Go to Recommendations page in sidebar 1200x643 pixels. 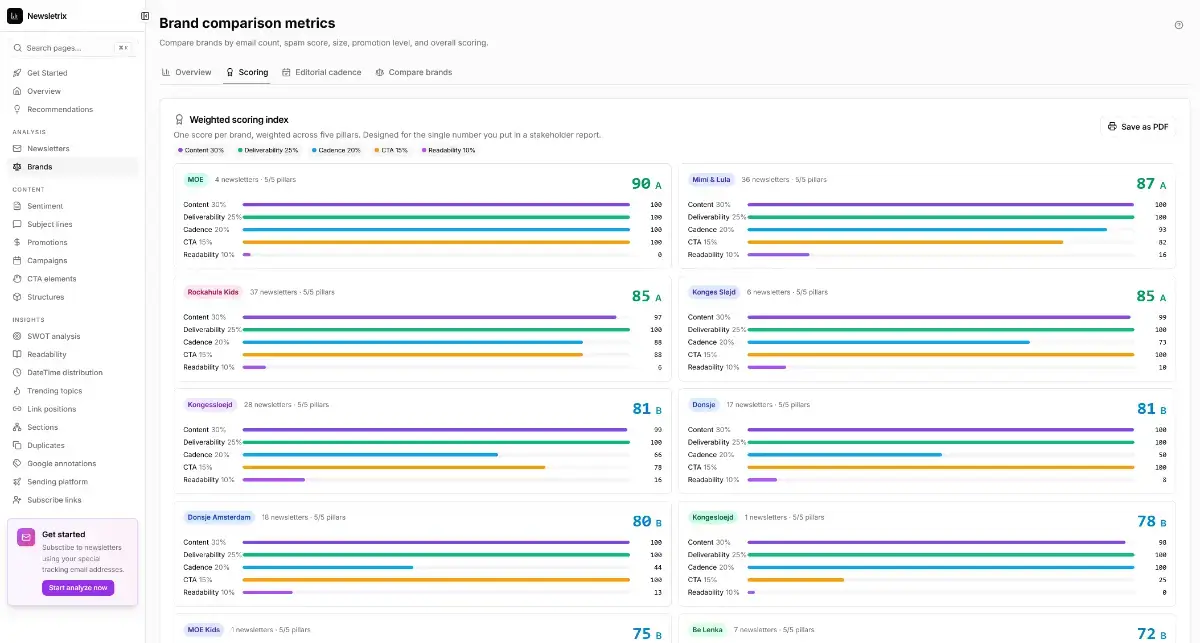pos(60,109)
